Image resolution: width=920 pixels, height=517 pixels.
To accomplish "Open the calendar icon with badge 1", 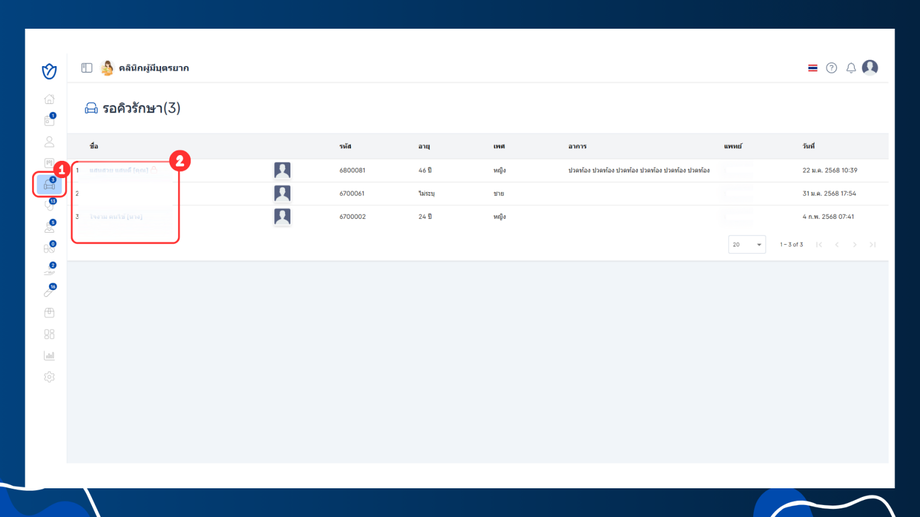I will coord(49,120).
